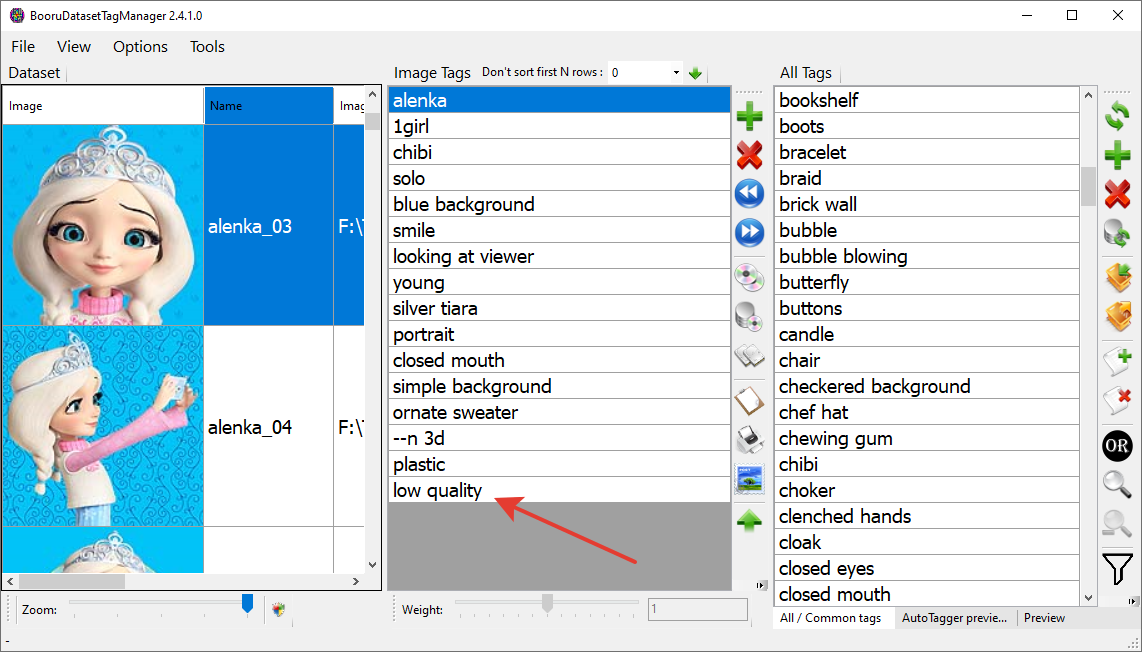The width and height of the screenshot is (1142, 652).
Task: Click All Tags list scroll up arrow
Action: (x=1089, y=95)
